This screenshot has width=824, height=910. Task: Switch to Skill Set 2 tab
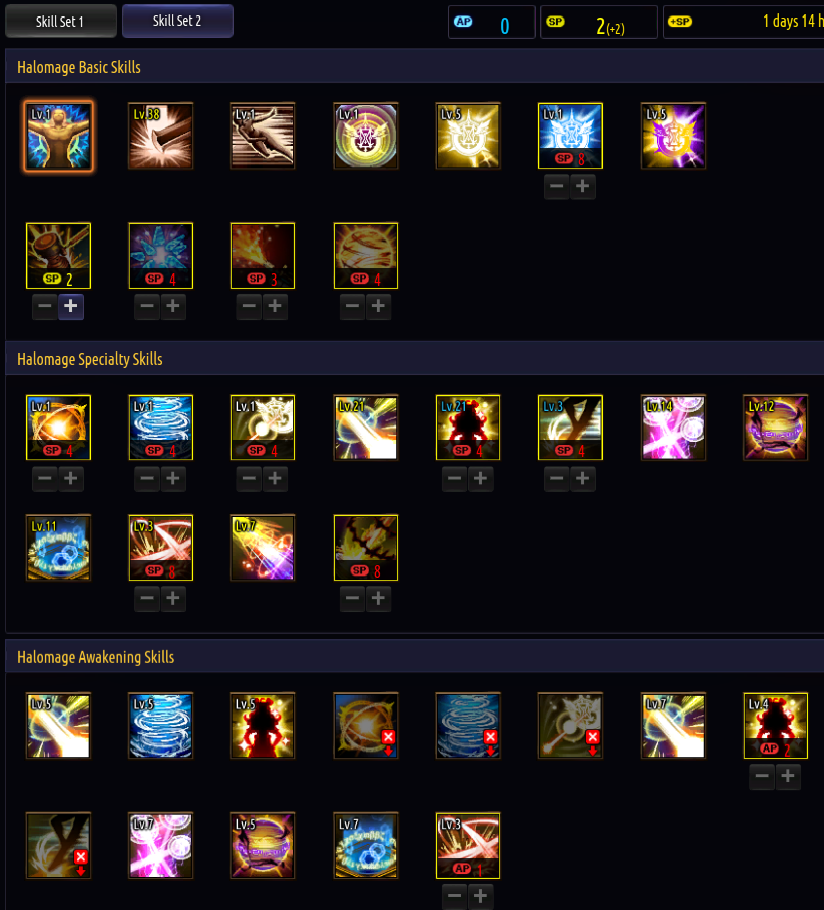pos(178,21)
